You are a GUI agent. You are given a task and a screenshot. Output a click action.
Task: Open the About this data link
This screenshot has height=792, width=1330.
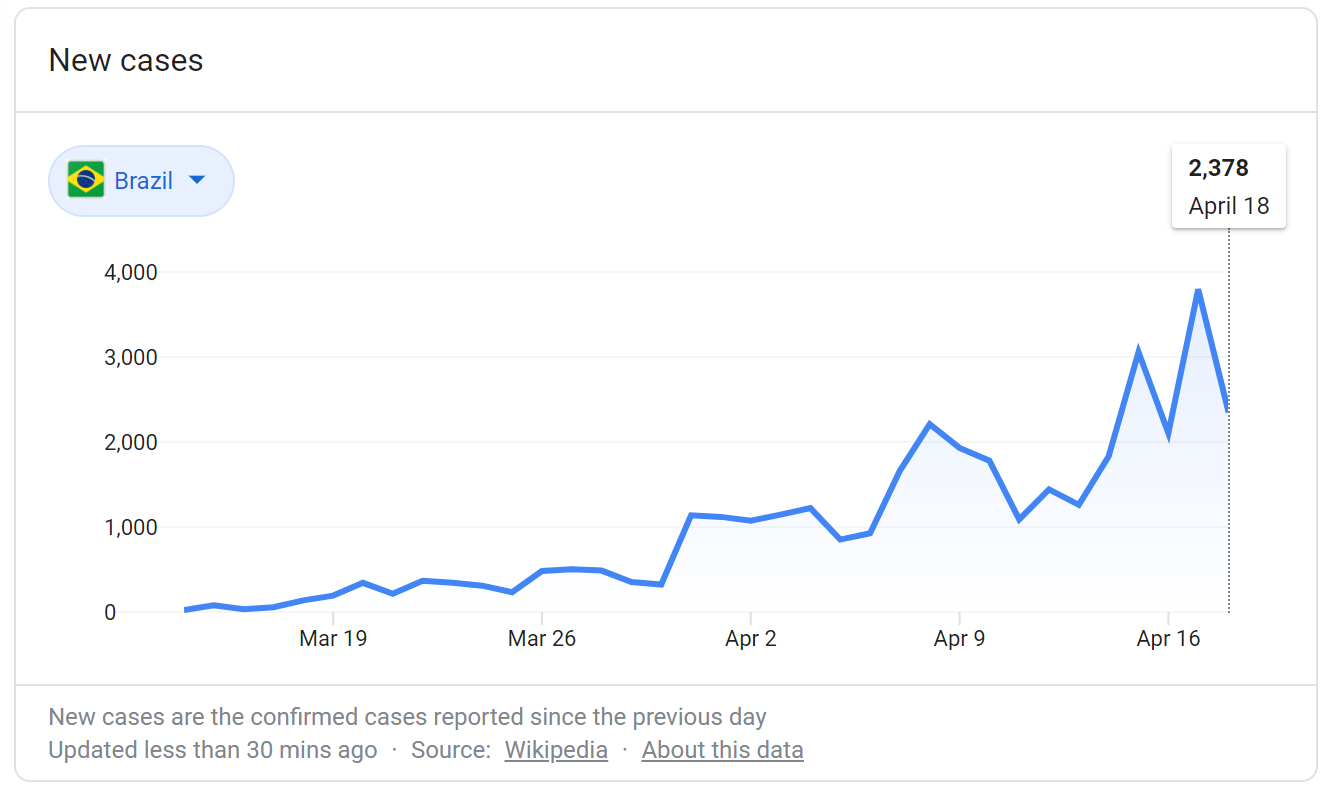coord(722,750)
